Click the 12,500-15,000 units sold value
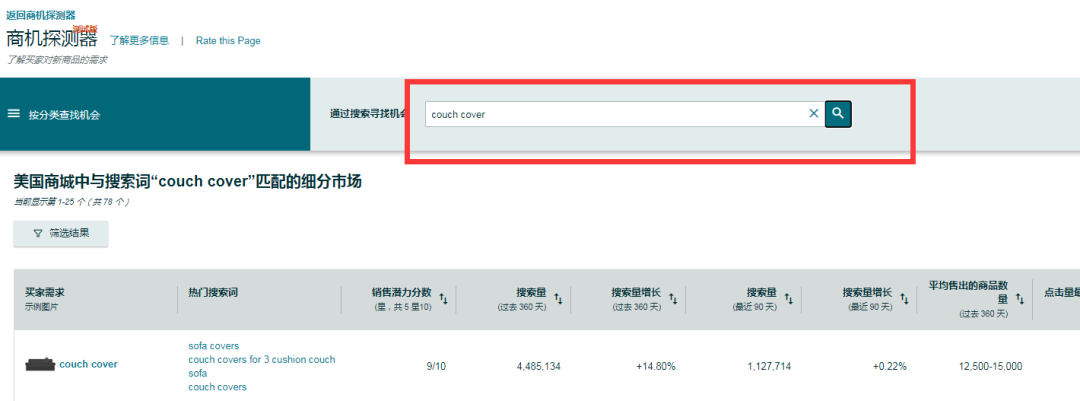 tap(990, 367)
